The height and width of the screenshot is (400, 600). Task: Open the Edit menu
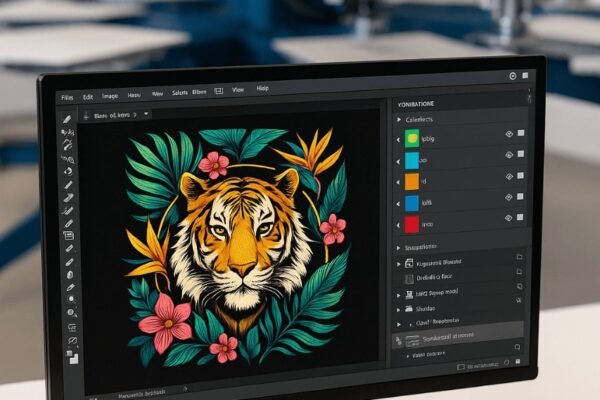pyautogui.click(x=88, y=97)
